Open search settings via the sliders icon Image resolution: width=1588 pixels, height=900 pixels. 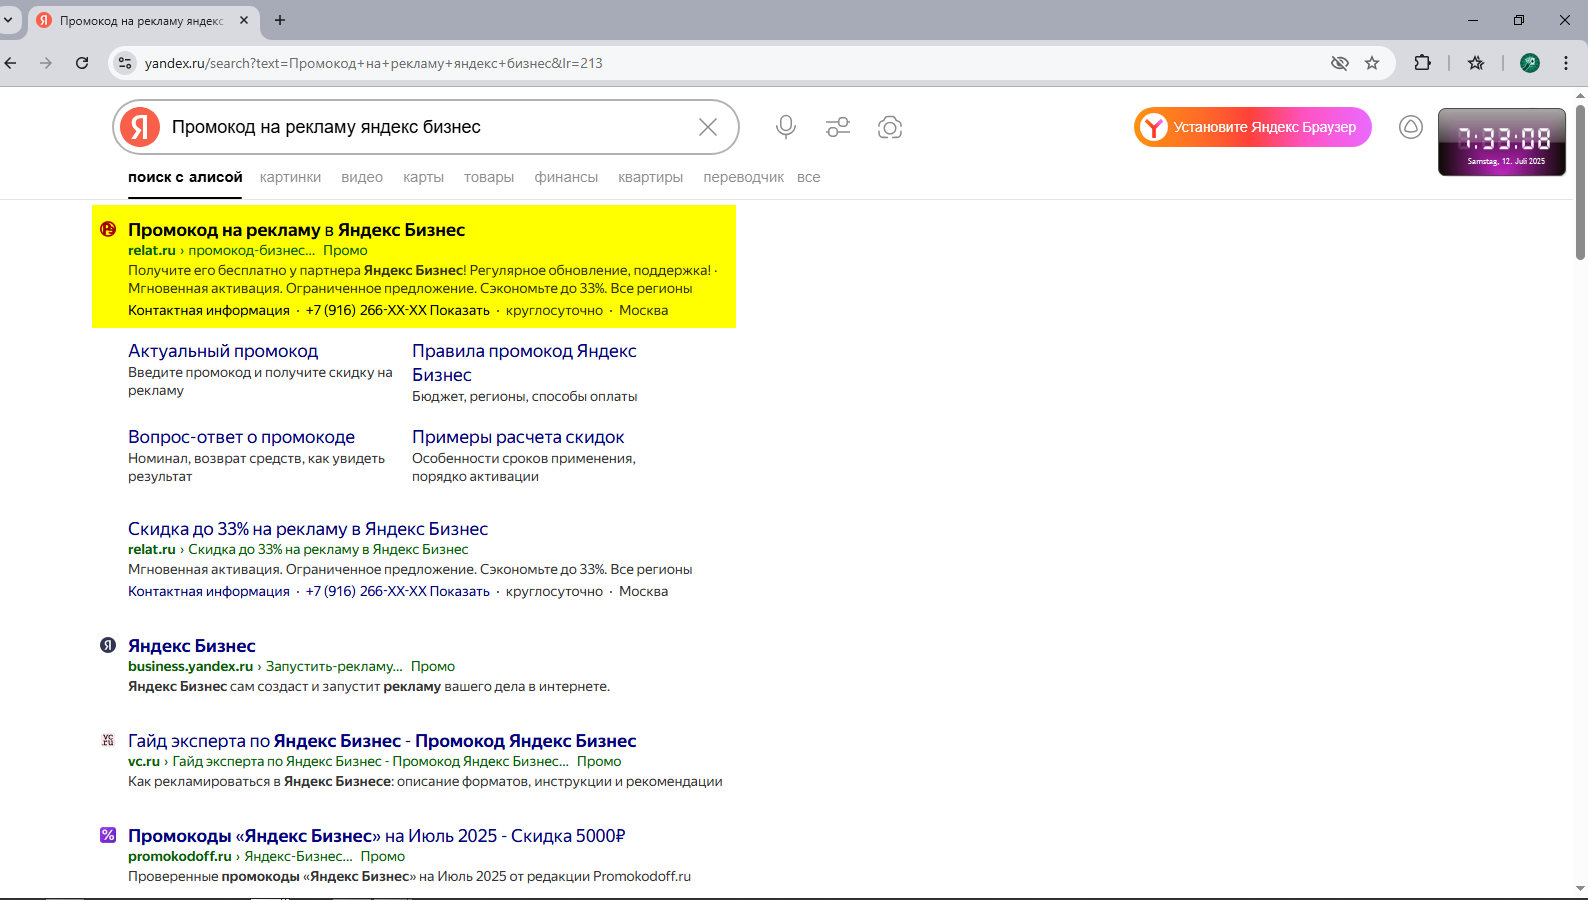click(x=838, y=127)
